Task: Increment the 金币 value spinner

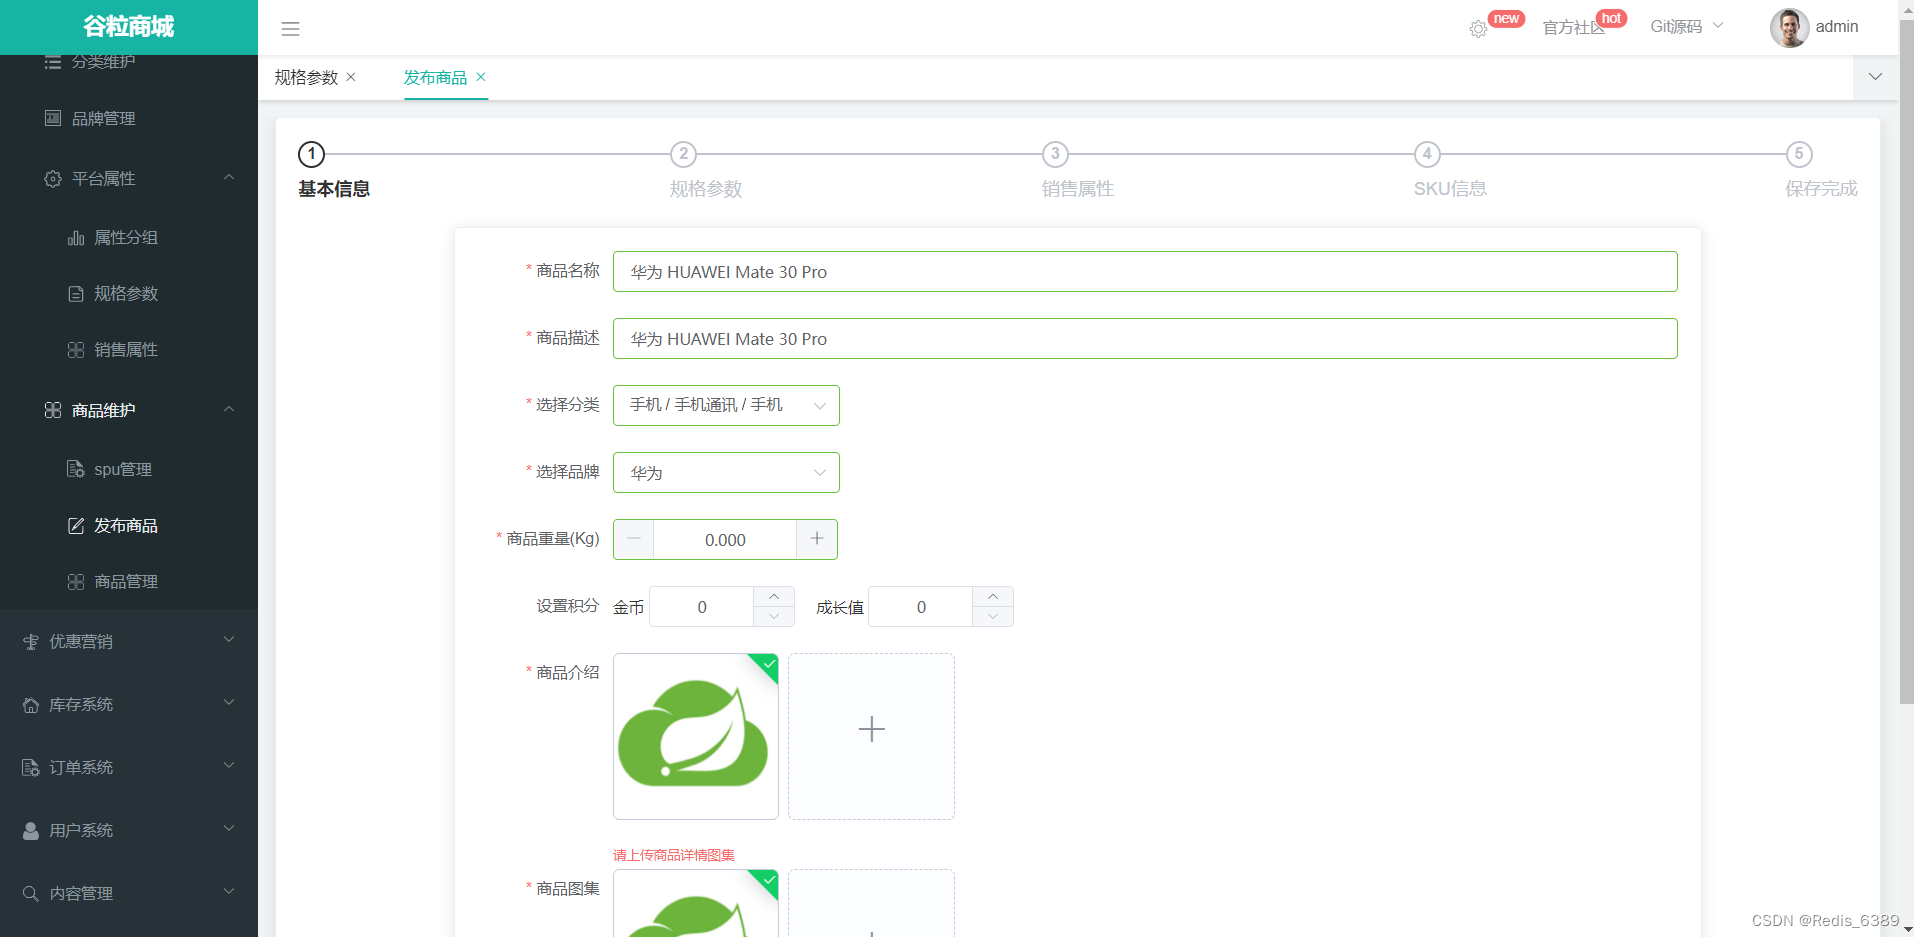Action: click(x=773, y=596)
